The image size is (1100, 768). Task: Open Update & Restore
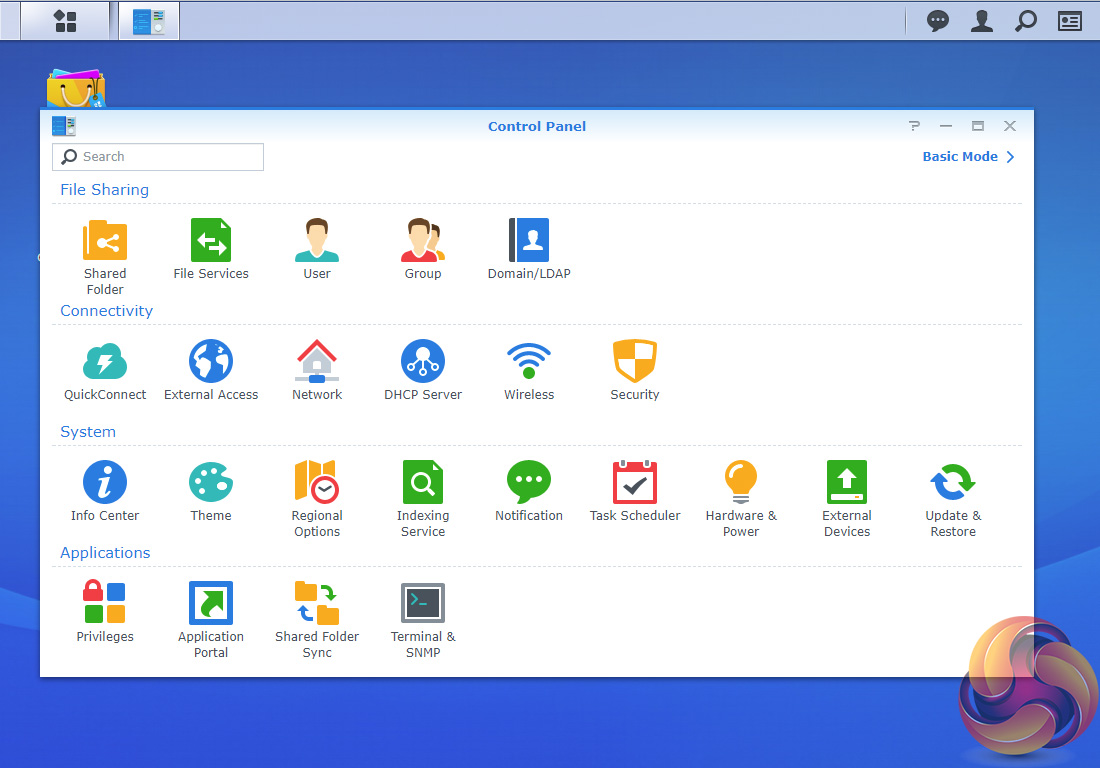pos(953,499)
